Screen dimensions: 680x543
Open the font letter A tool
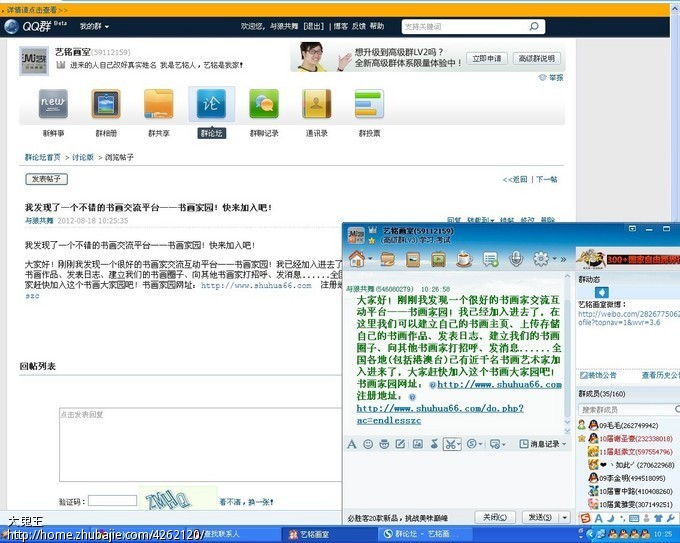[352, 444]
